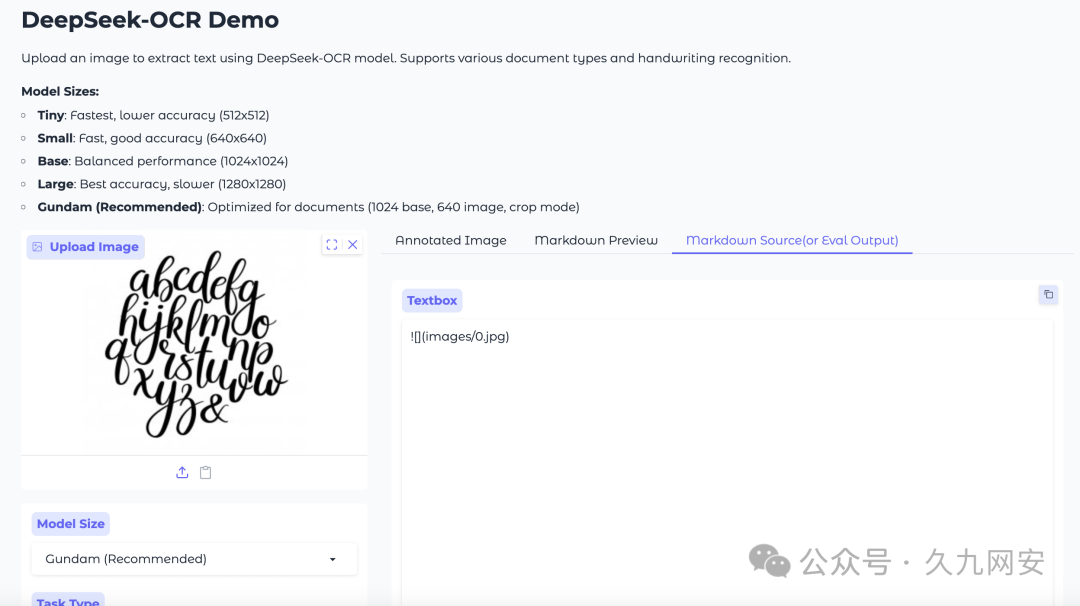Click the upload arrow icon below the preview
This screenshot has width=1080, height=606.
[182, 472]
